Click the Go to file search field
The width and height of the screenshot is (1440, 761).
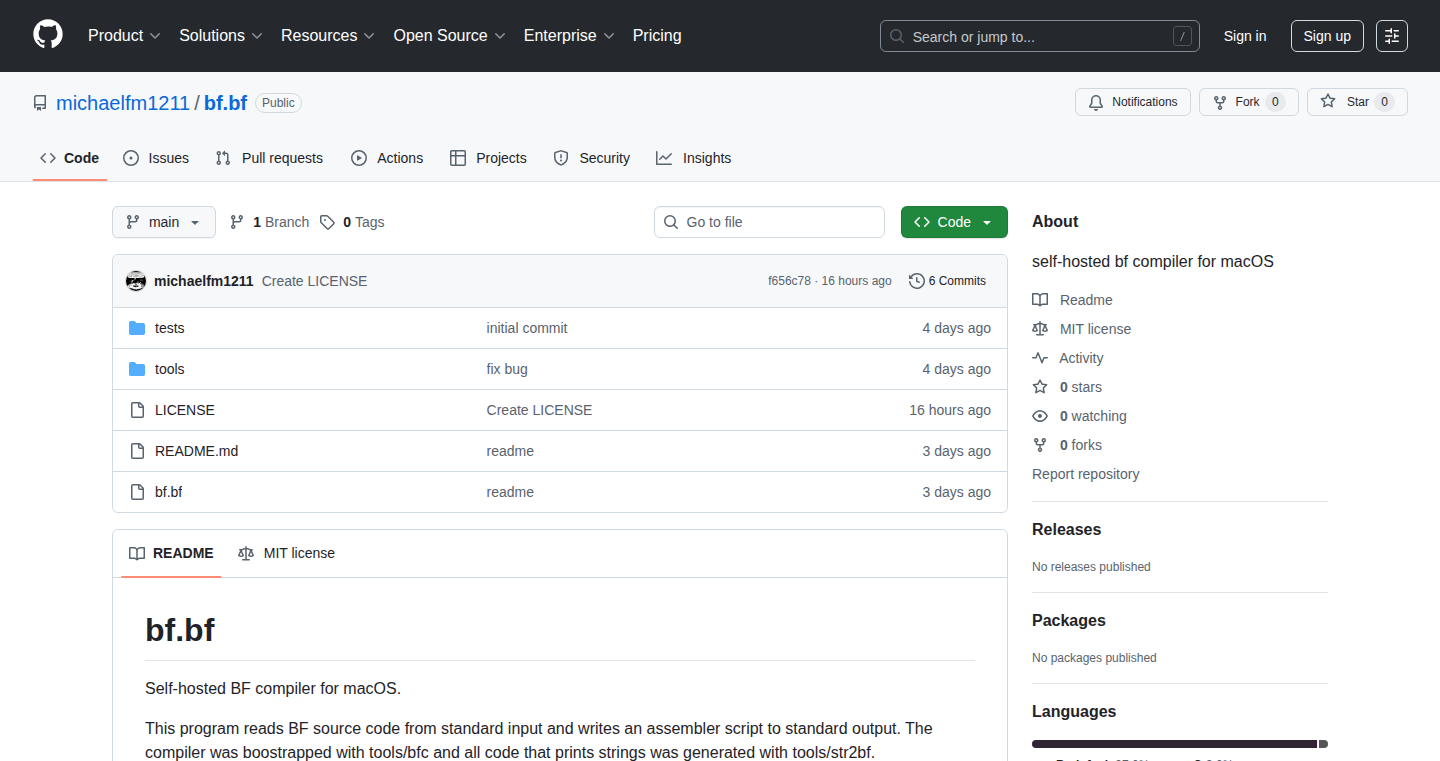pos(770,222)
